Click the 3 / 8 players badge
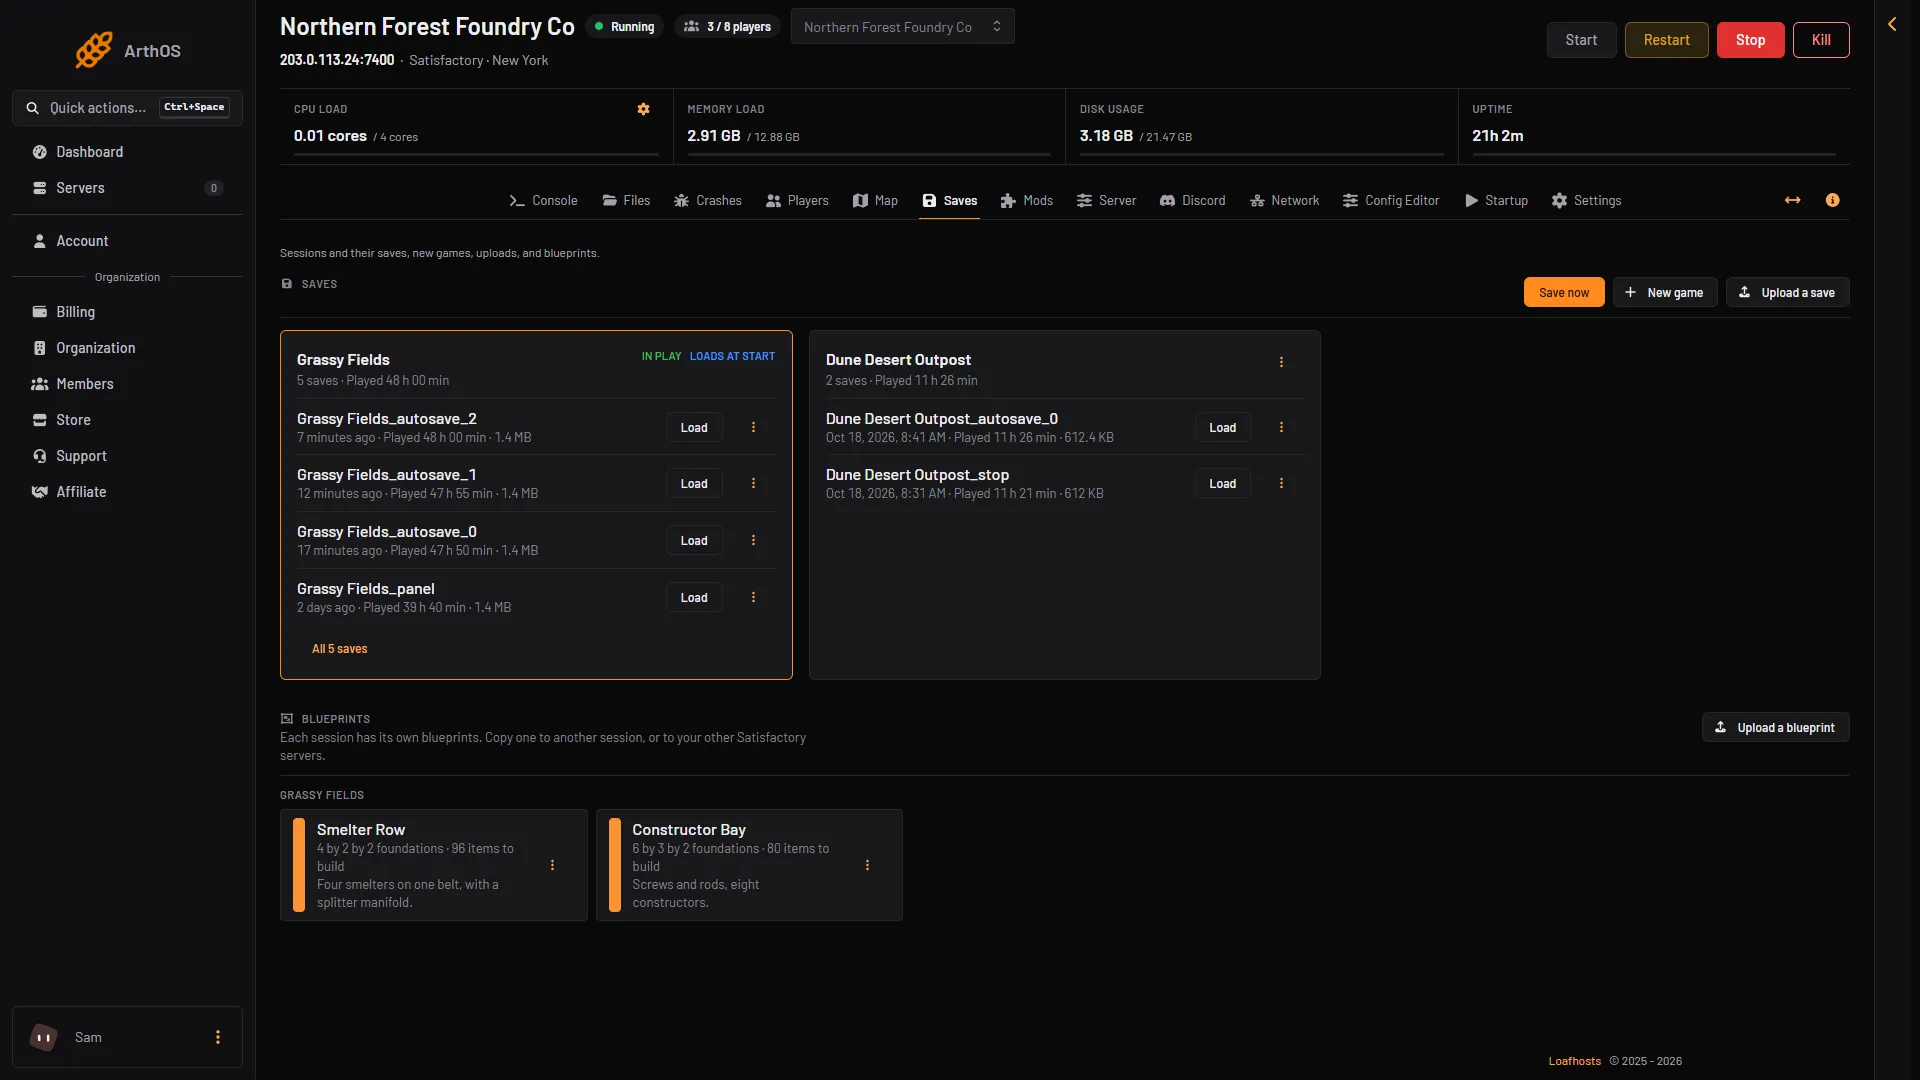 point(727,27)
